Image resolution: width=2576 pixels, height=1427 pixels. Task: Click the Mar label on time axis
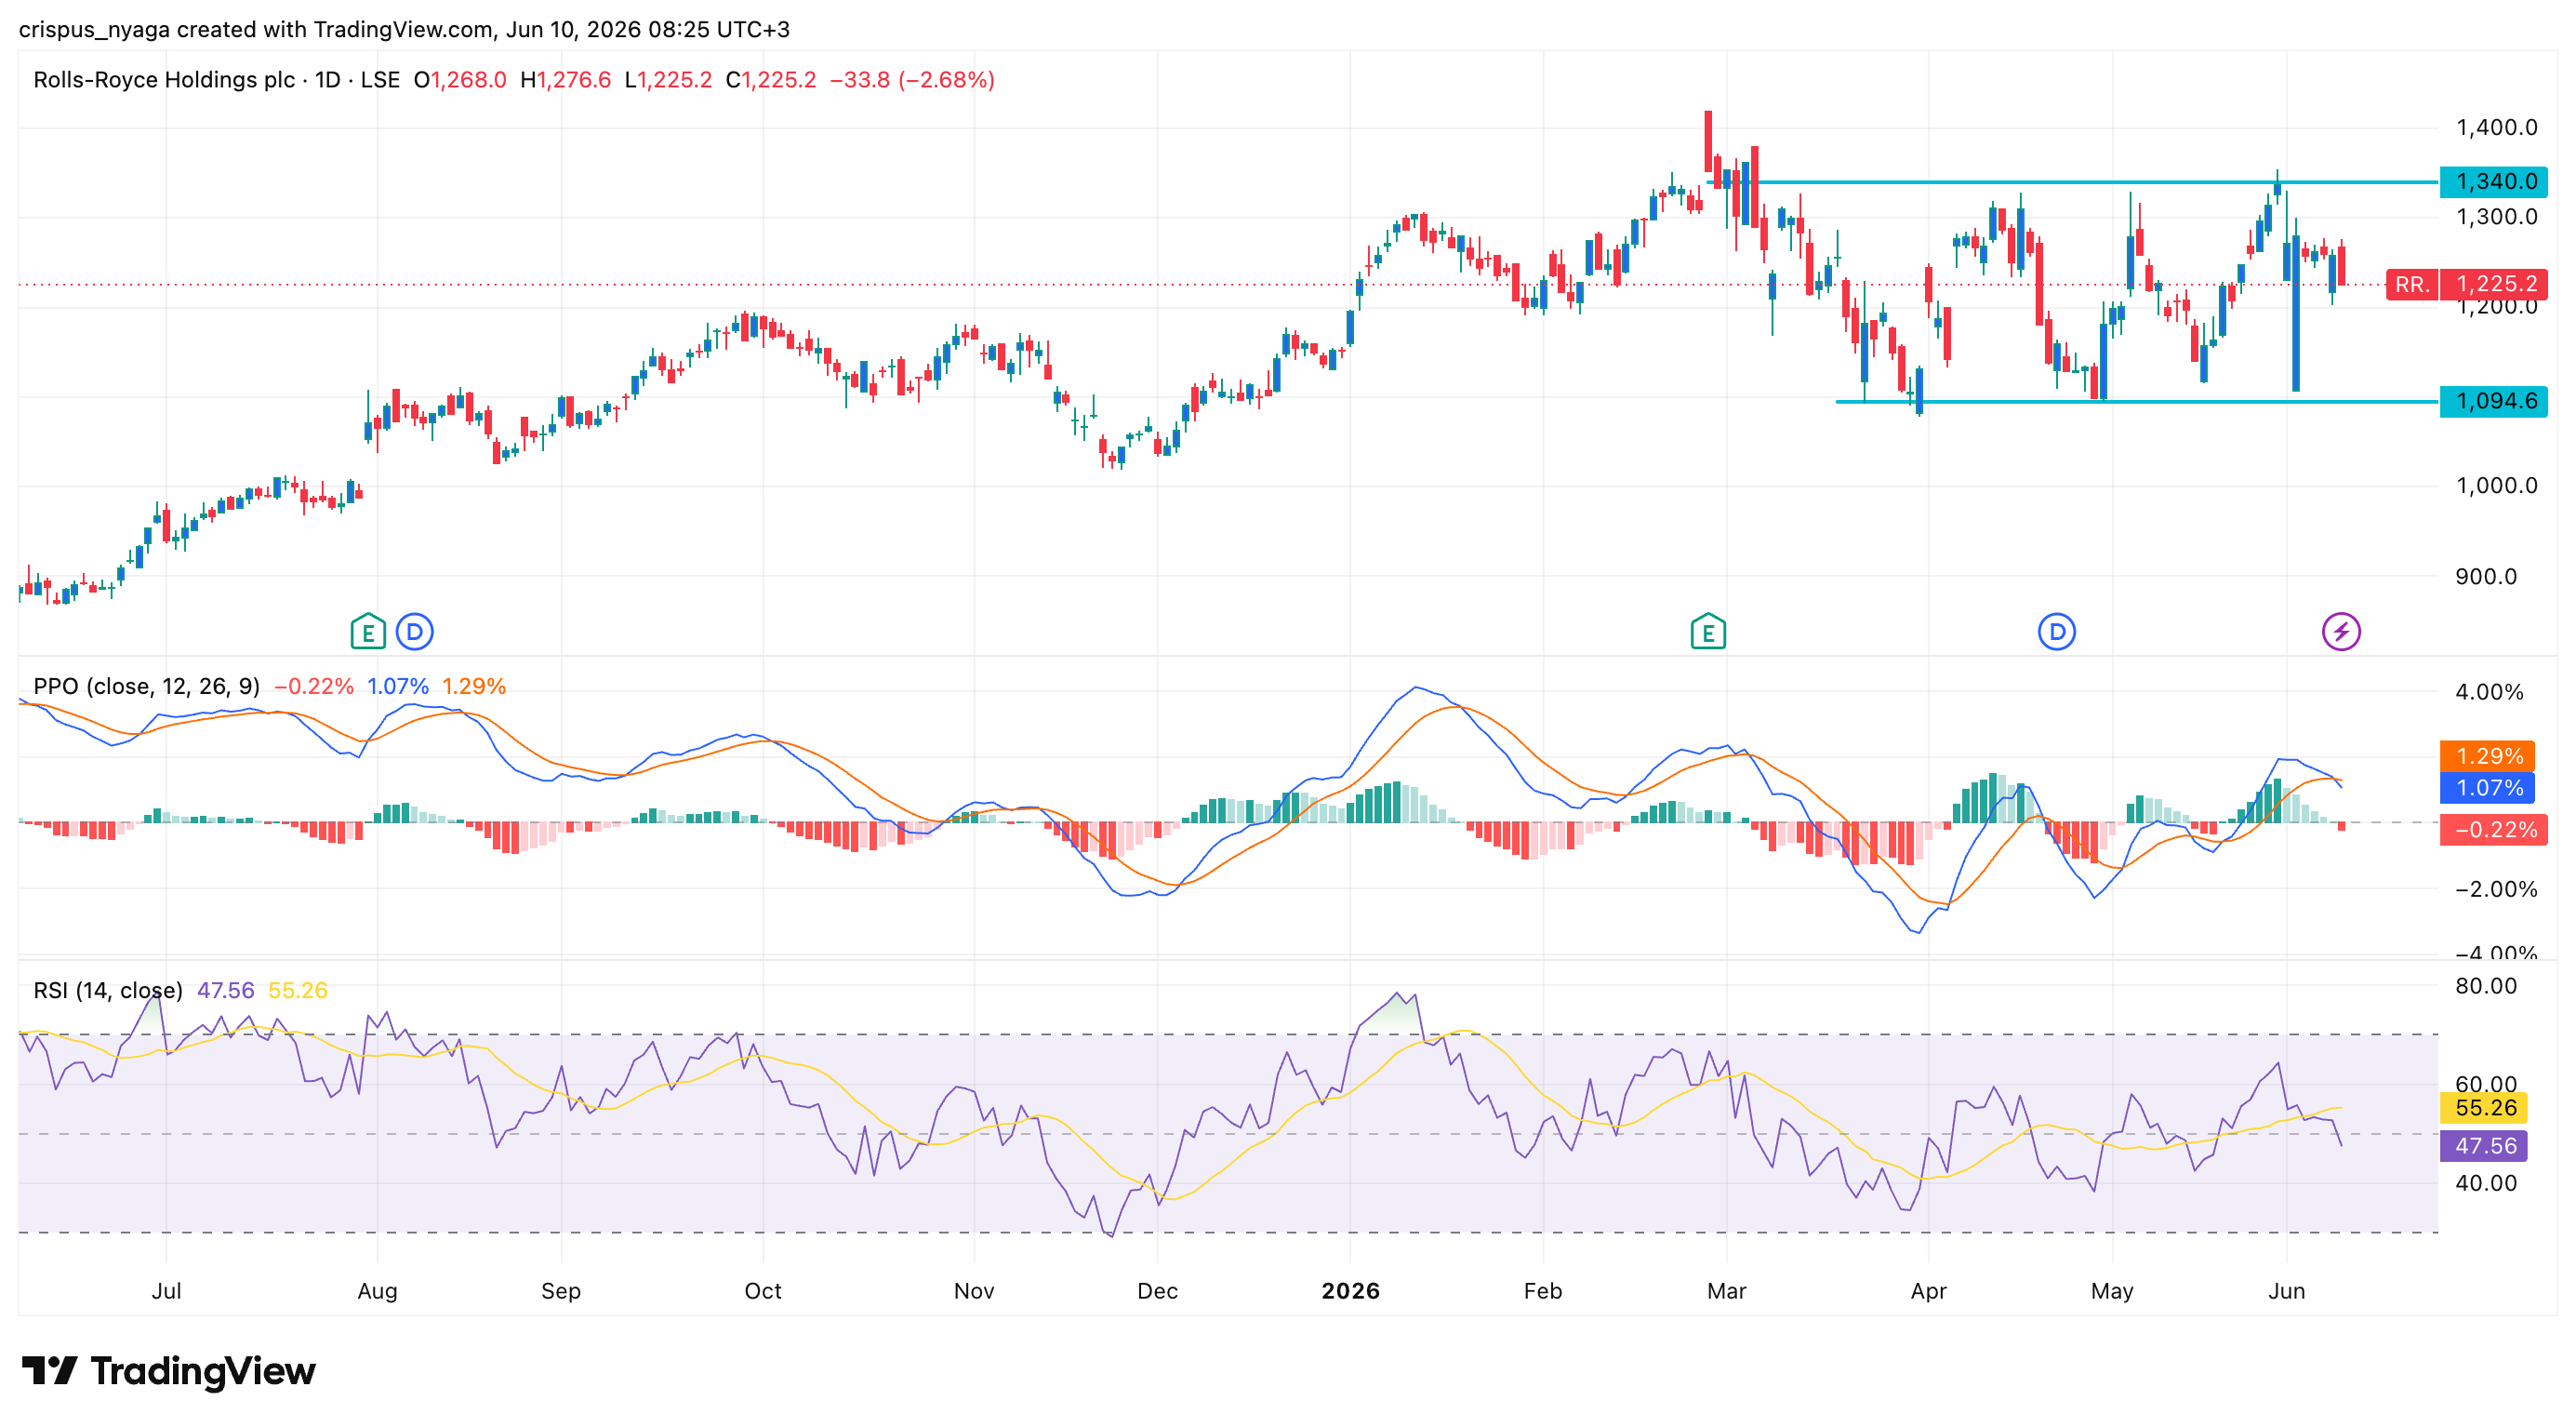click(1727, 1291)
